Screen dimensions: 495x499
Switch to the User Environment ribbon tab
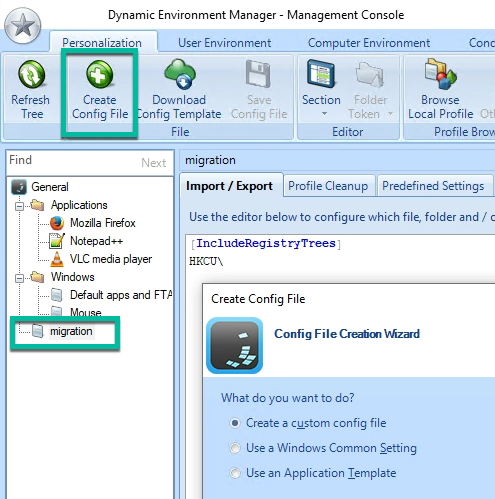pyautogui.click(x=225, y=43)
